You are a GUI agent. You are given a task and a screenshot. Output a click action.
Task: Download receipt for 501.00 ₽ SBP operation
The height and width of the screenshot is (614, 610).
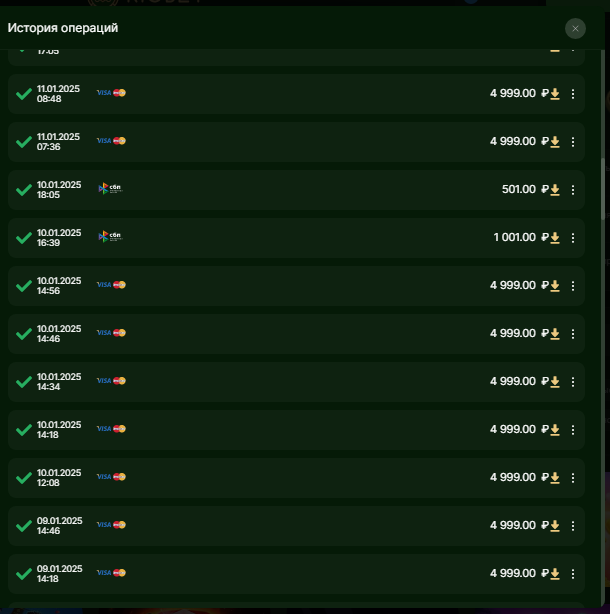(555, 190)
